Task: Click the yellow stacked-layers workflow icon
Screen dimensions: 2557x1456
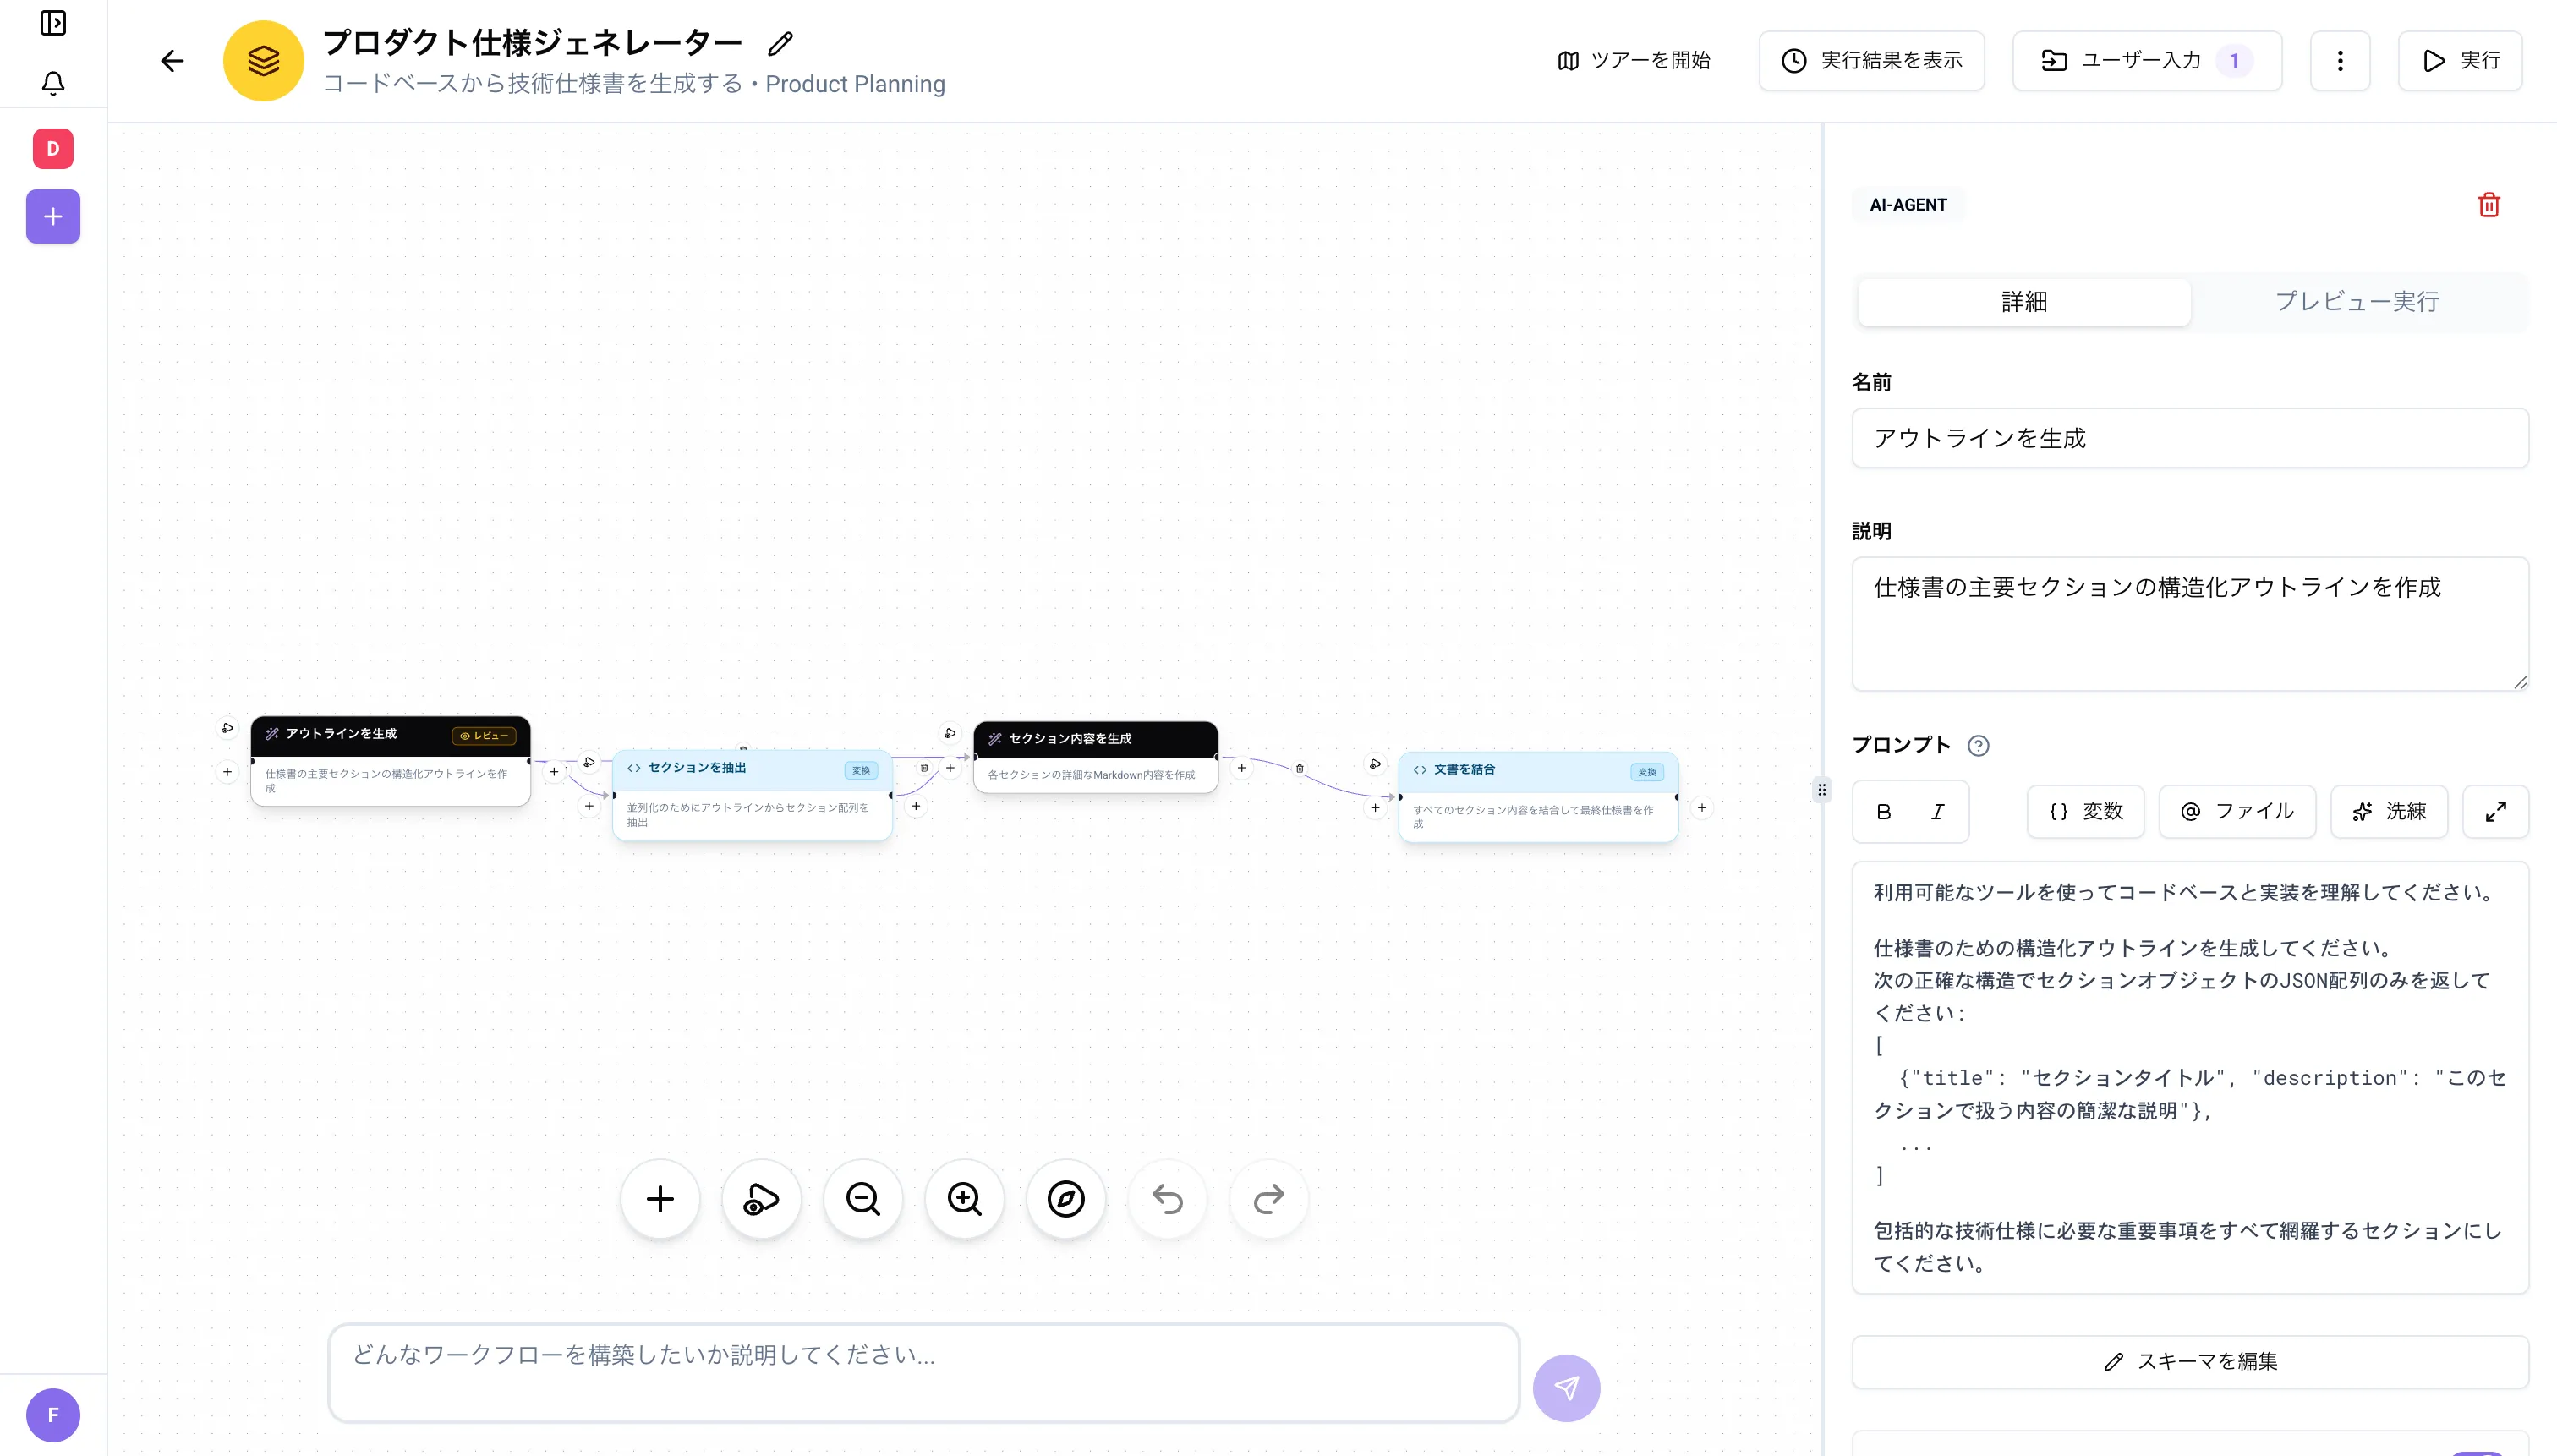Action: [263, 61]
